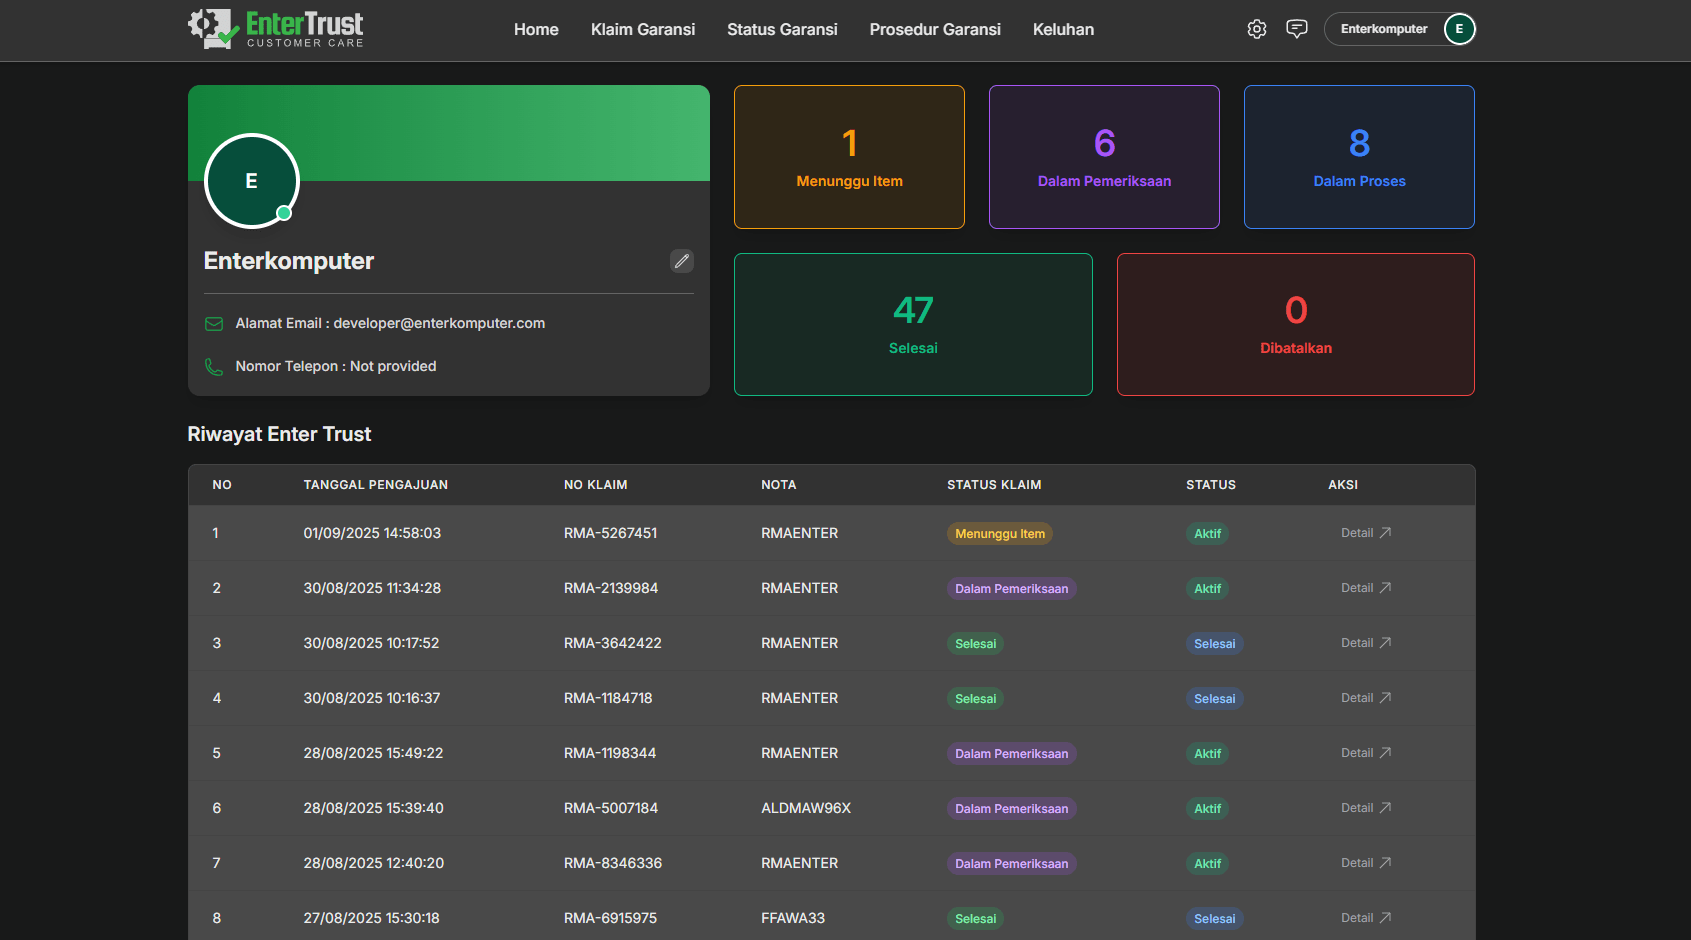The height and width of the screenshot is (940, 1691).
Task: Open Prosedur Garansi menu
Action: coord(935,30)
